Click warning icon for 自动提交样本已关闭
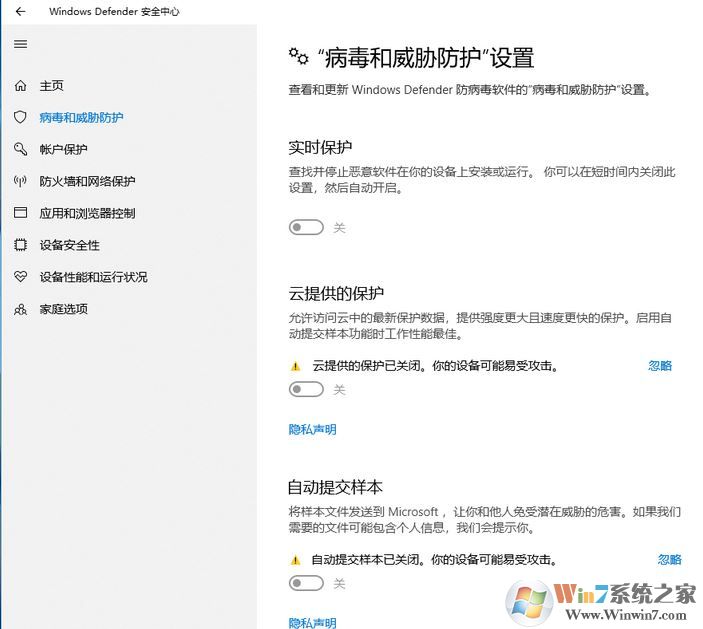 295,560
